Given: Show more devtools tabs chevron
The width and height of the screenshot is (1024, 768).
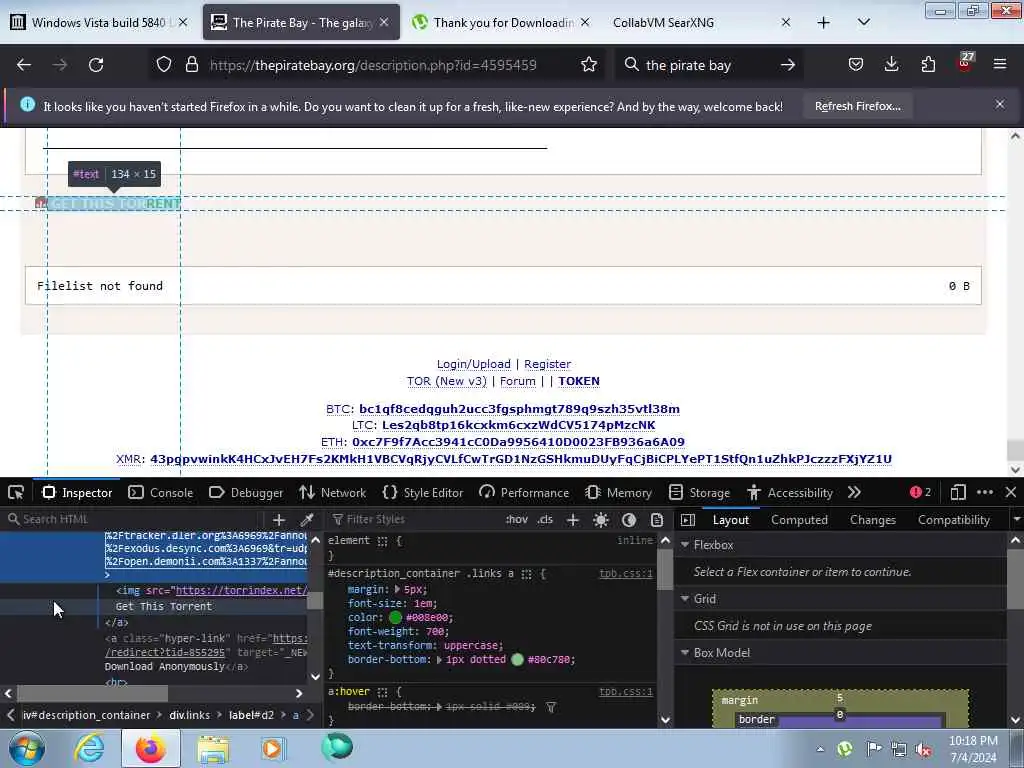Looking at the screenshot, I should 854,492.
